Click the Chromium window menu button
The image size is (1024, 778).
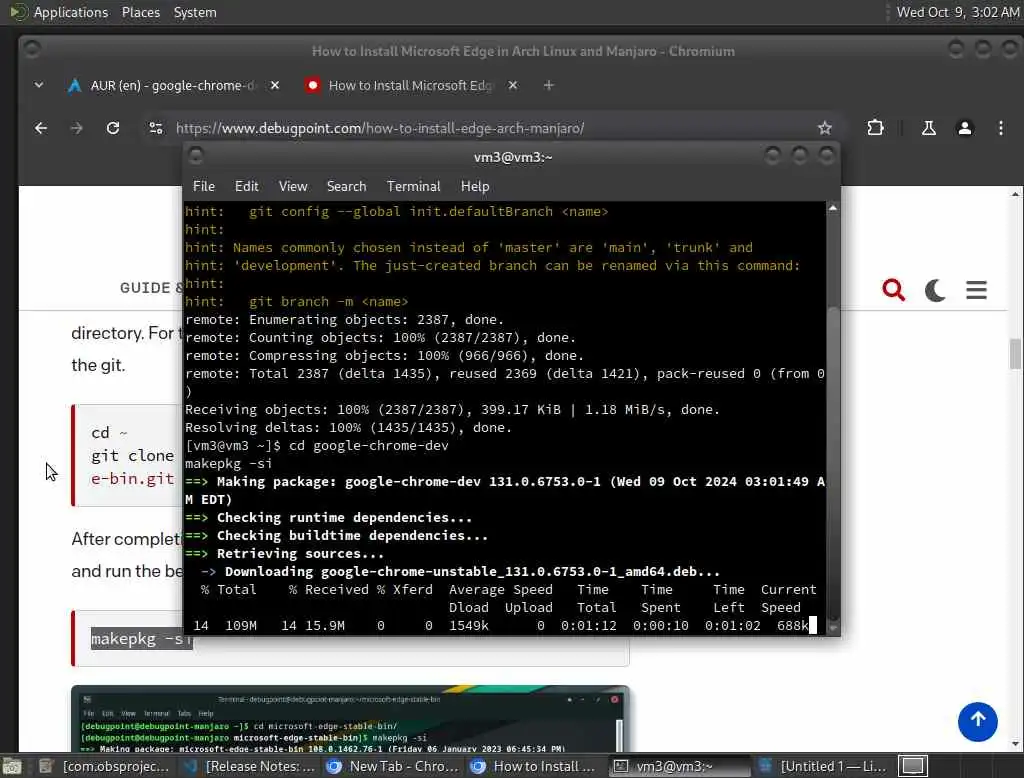[31, 49]
